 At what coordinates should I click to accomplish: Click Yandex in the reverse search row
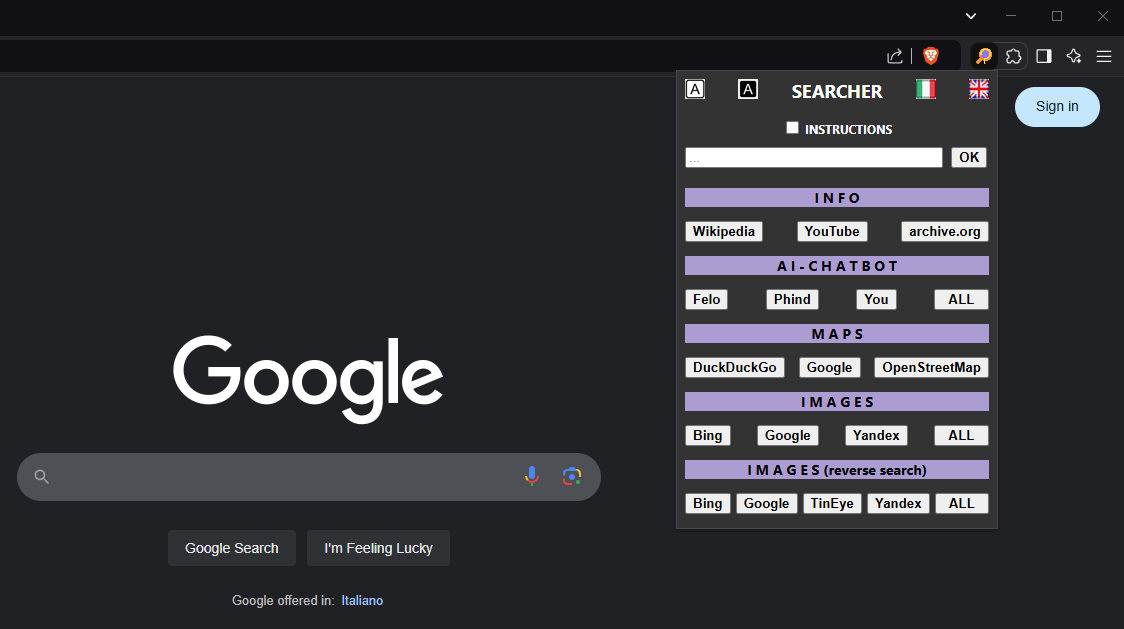(x=897, y=503)
